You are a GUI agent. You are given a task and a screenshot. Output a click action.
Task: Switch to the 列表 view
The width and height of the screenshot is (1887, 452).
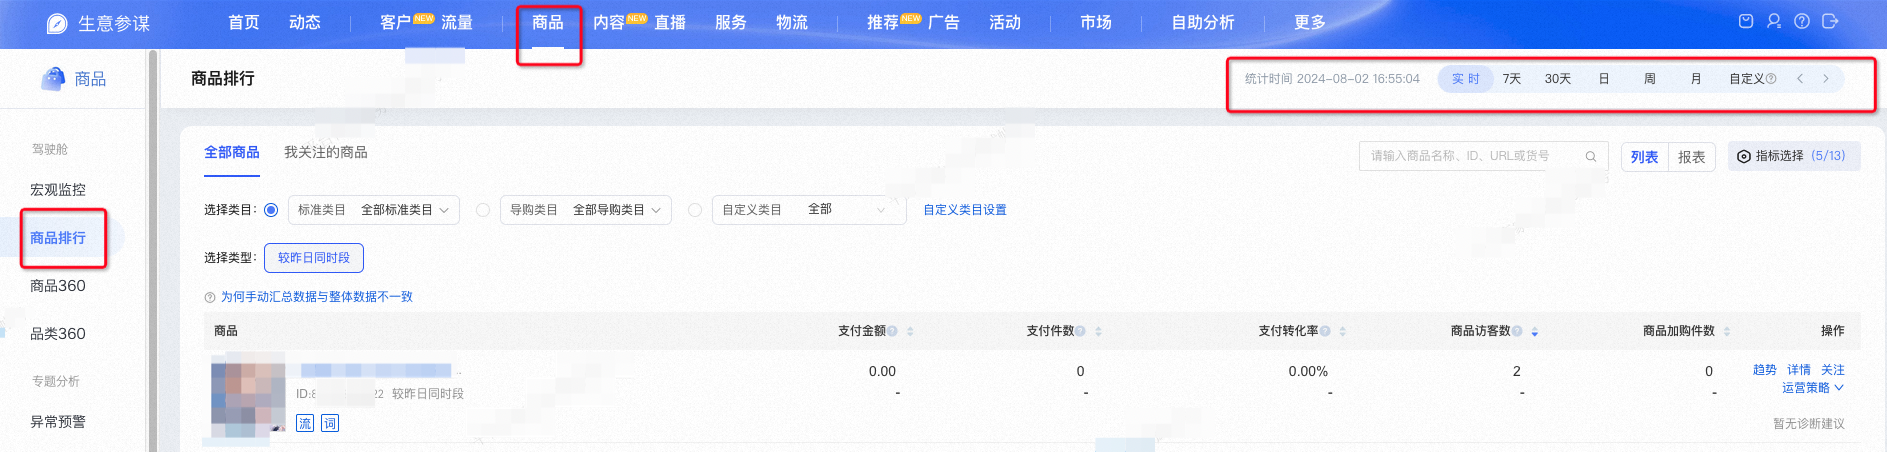pos(1645,157)
